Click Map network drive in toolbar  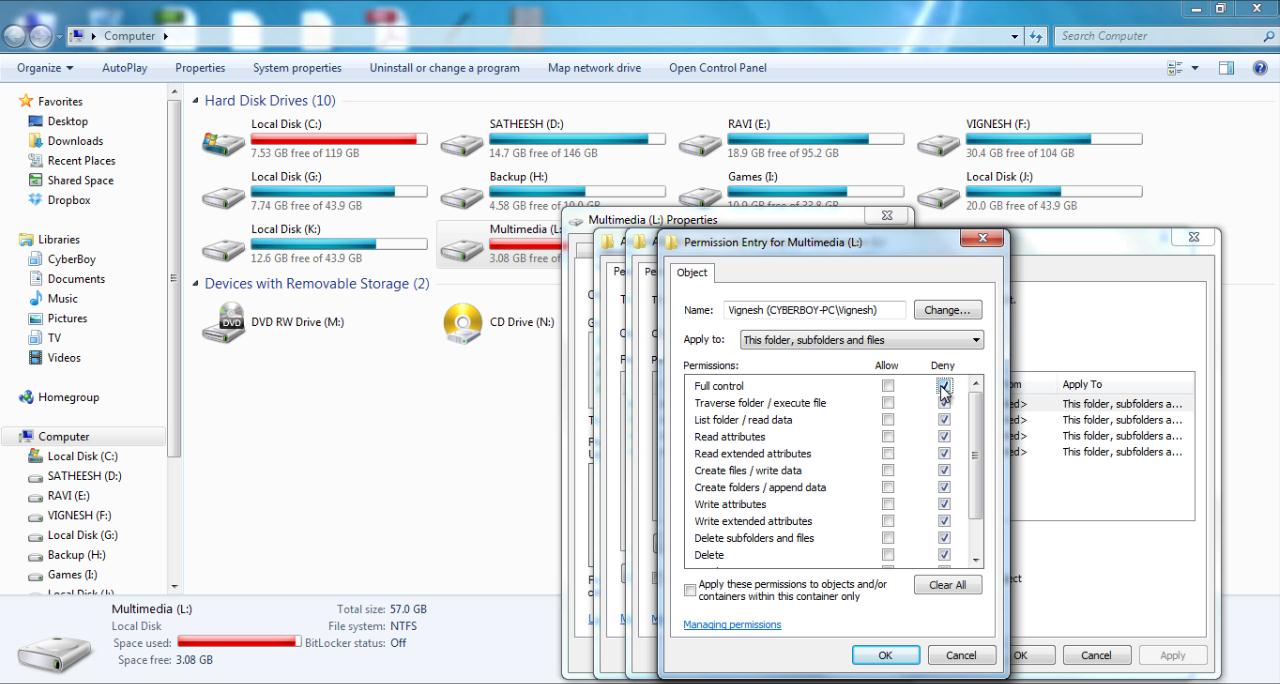point(594,68)
